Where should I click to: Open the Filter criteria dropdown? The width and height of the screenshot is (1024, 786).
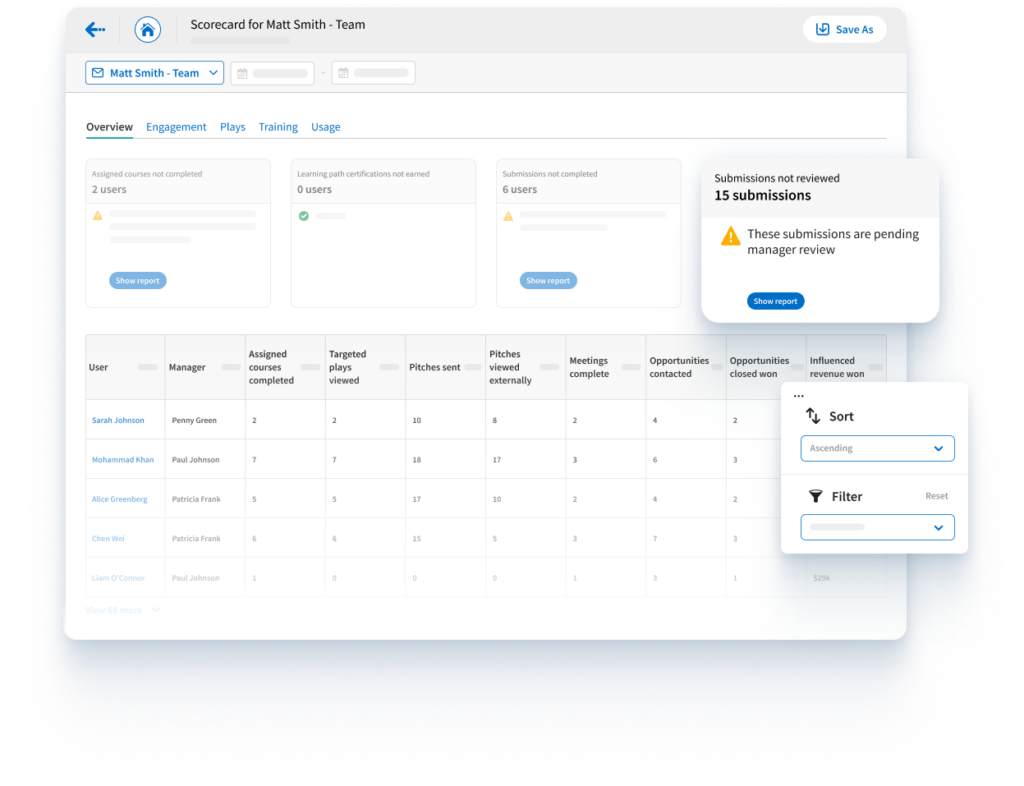click(x=877, y=527)
